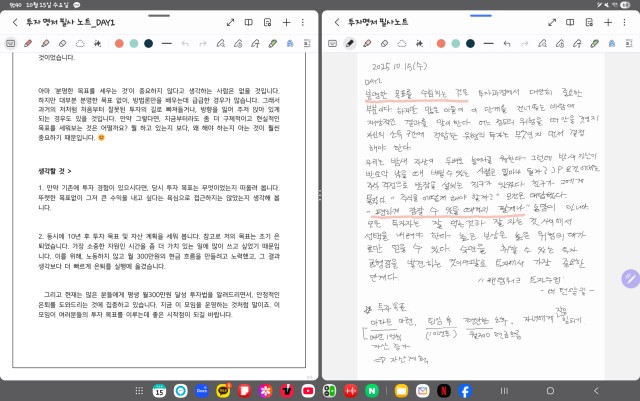The width and height of the screenshot is (640, 401).
Task: Open reading mode in right note
Action: click(x=570, y=22)
